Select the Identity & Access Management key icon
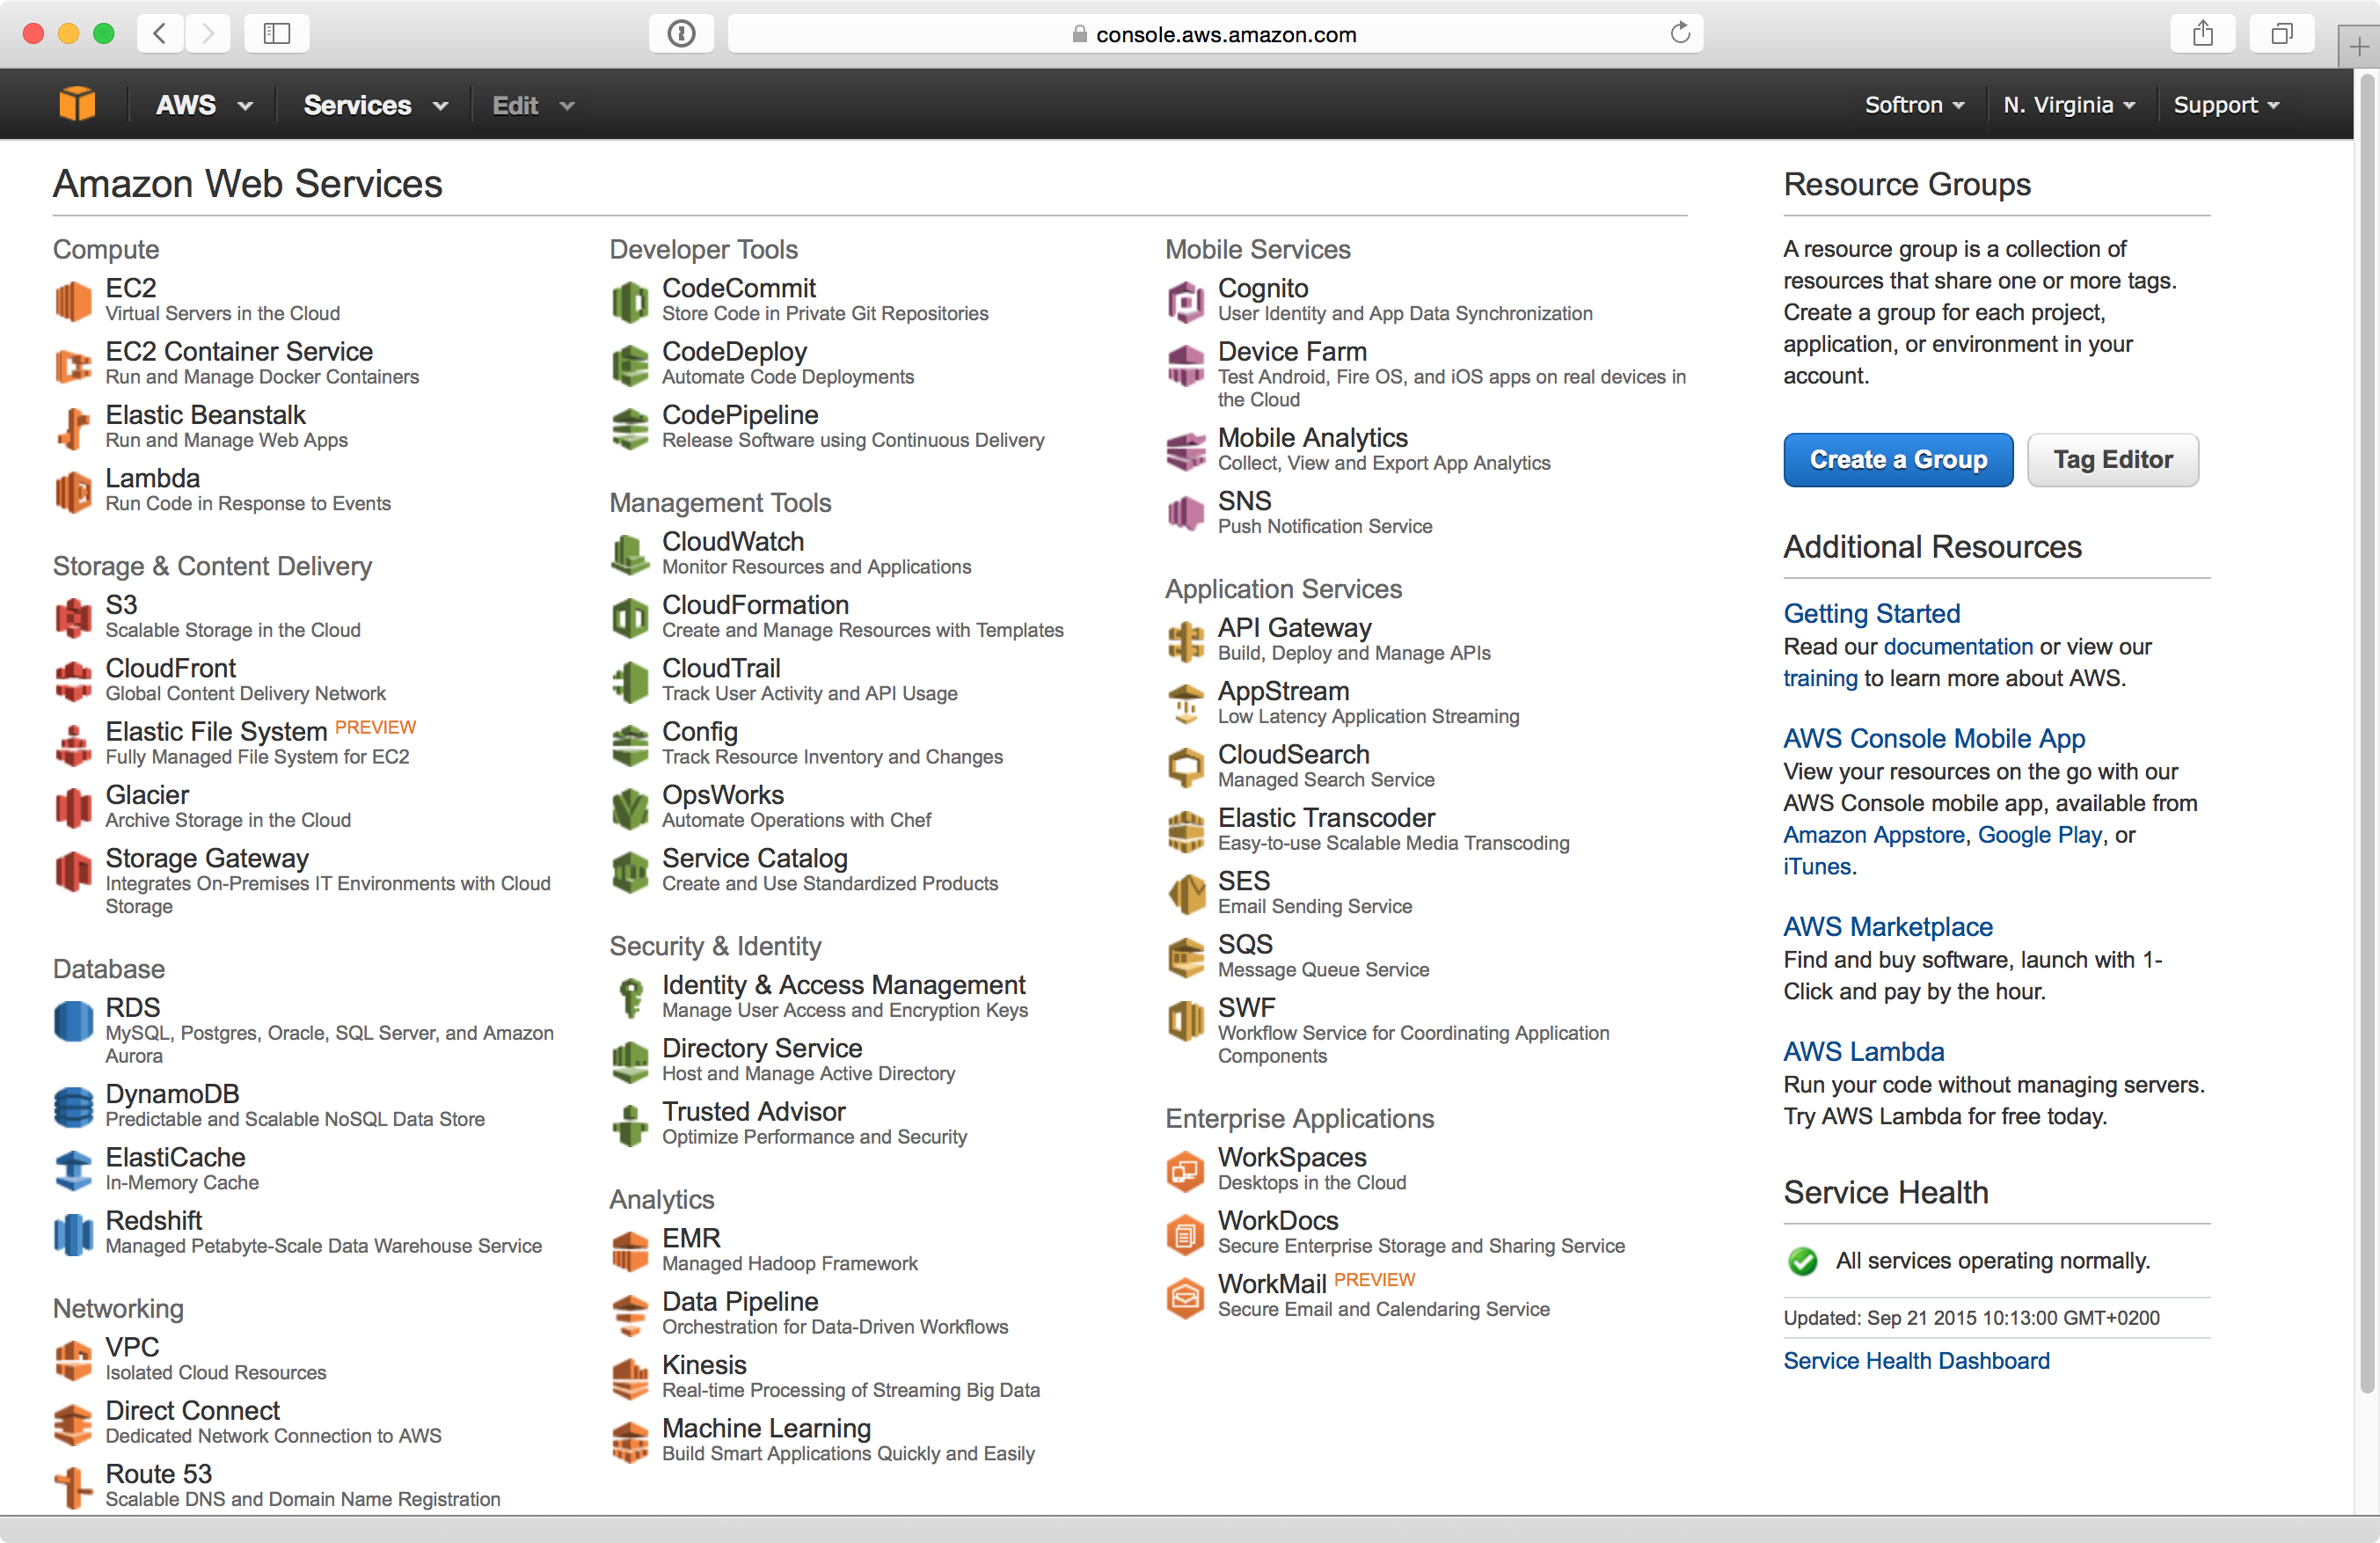Screen dimensions: 2380x1543 pos(630,997)
